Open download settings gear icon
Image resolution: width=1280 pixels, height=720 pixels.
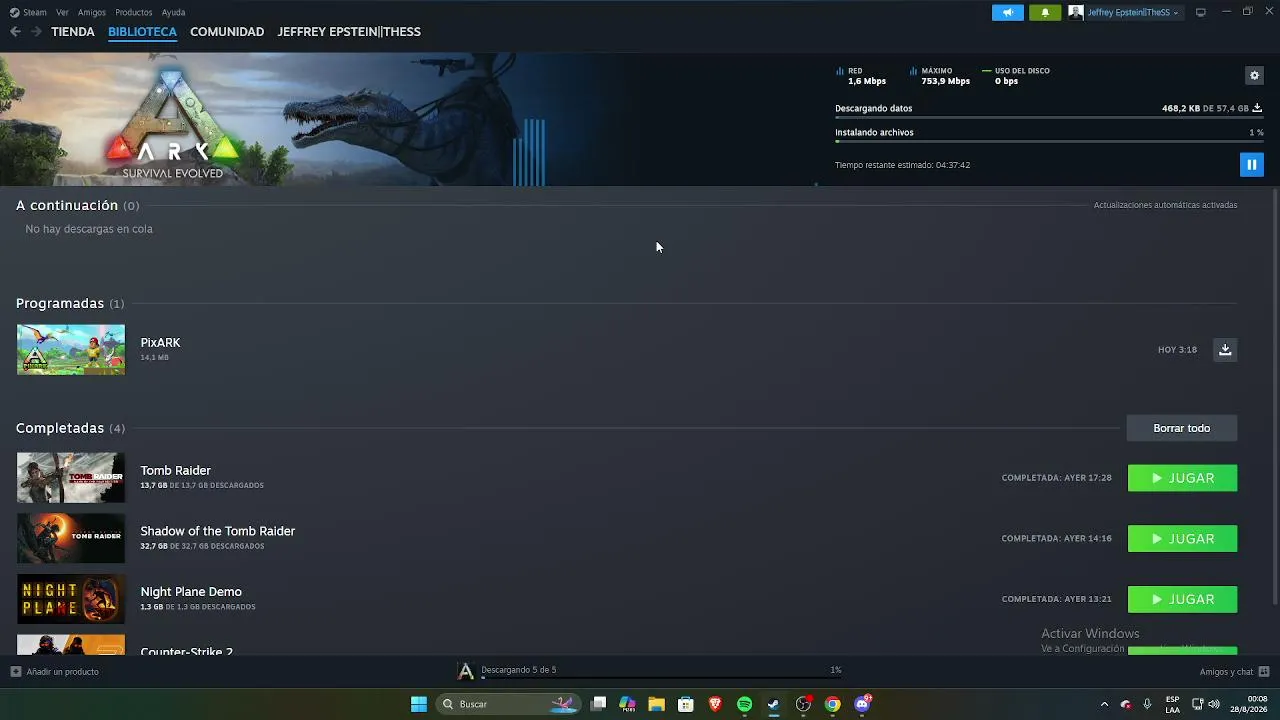pyautogui.click(x=1254, y=75)
